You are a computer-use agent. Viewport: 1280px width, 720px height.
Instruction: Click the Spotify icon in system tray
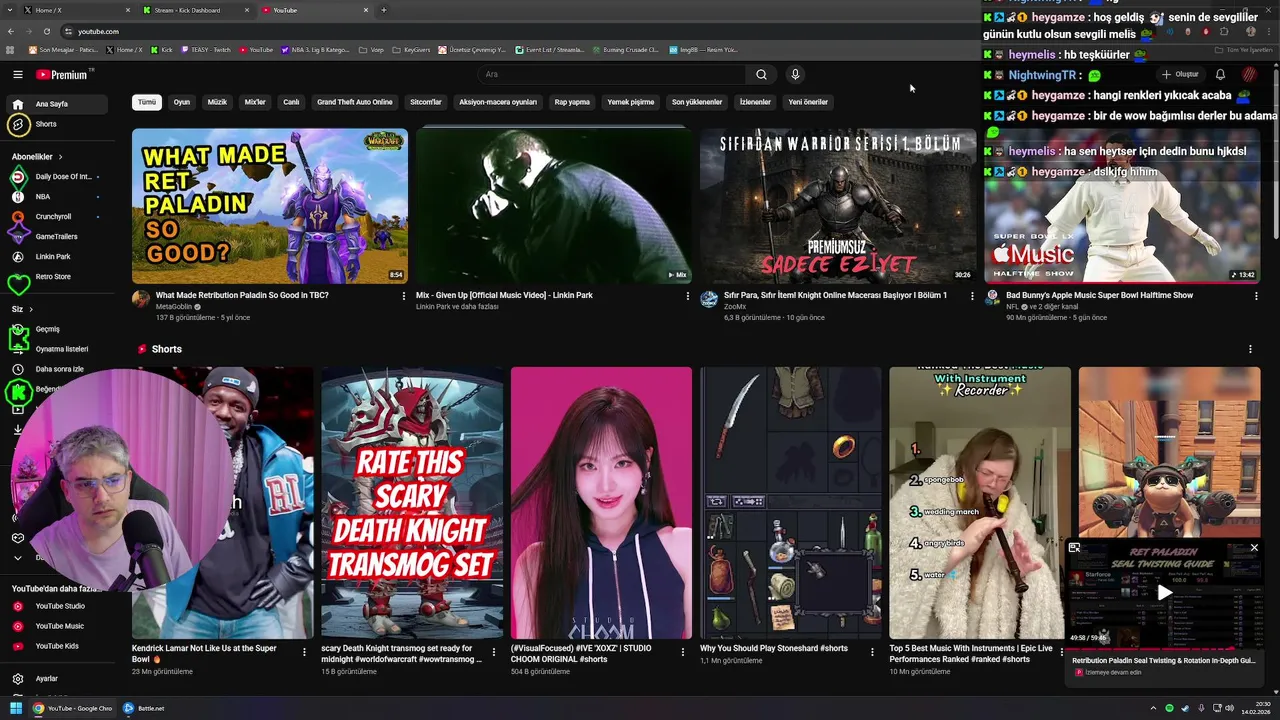point(1169,708)
